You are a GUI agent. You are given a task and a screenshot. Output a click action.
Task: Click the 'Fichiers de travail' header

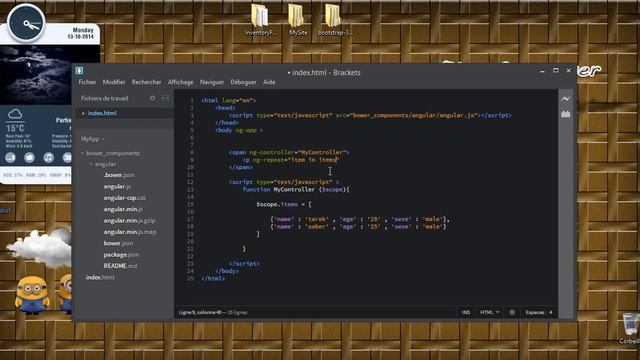point(104,98)
